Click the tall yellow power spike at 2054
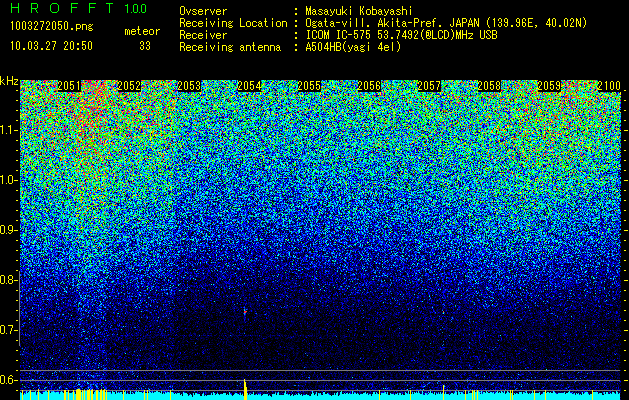629x400 pixels. pyautogui.click(x=245, y=389)
